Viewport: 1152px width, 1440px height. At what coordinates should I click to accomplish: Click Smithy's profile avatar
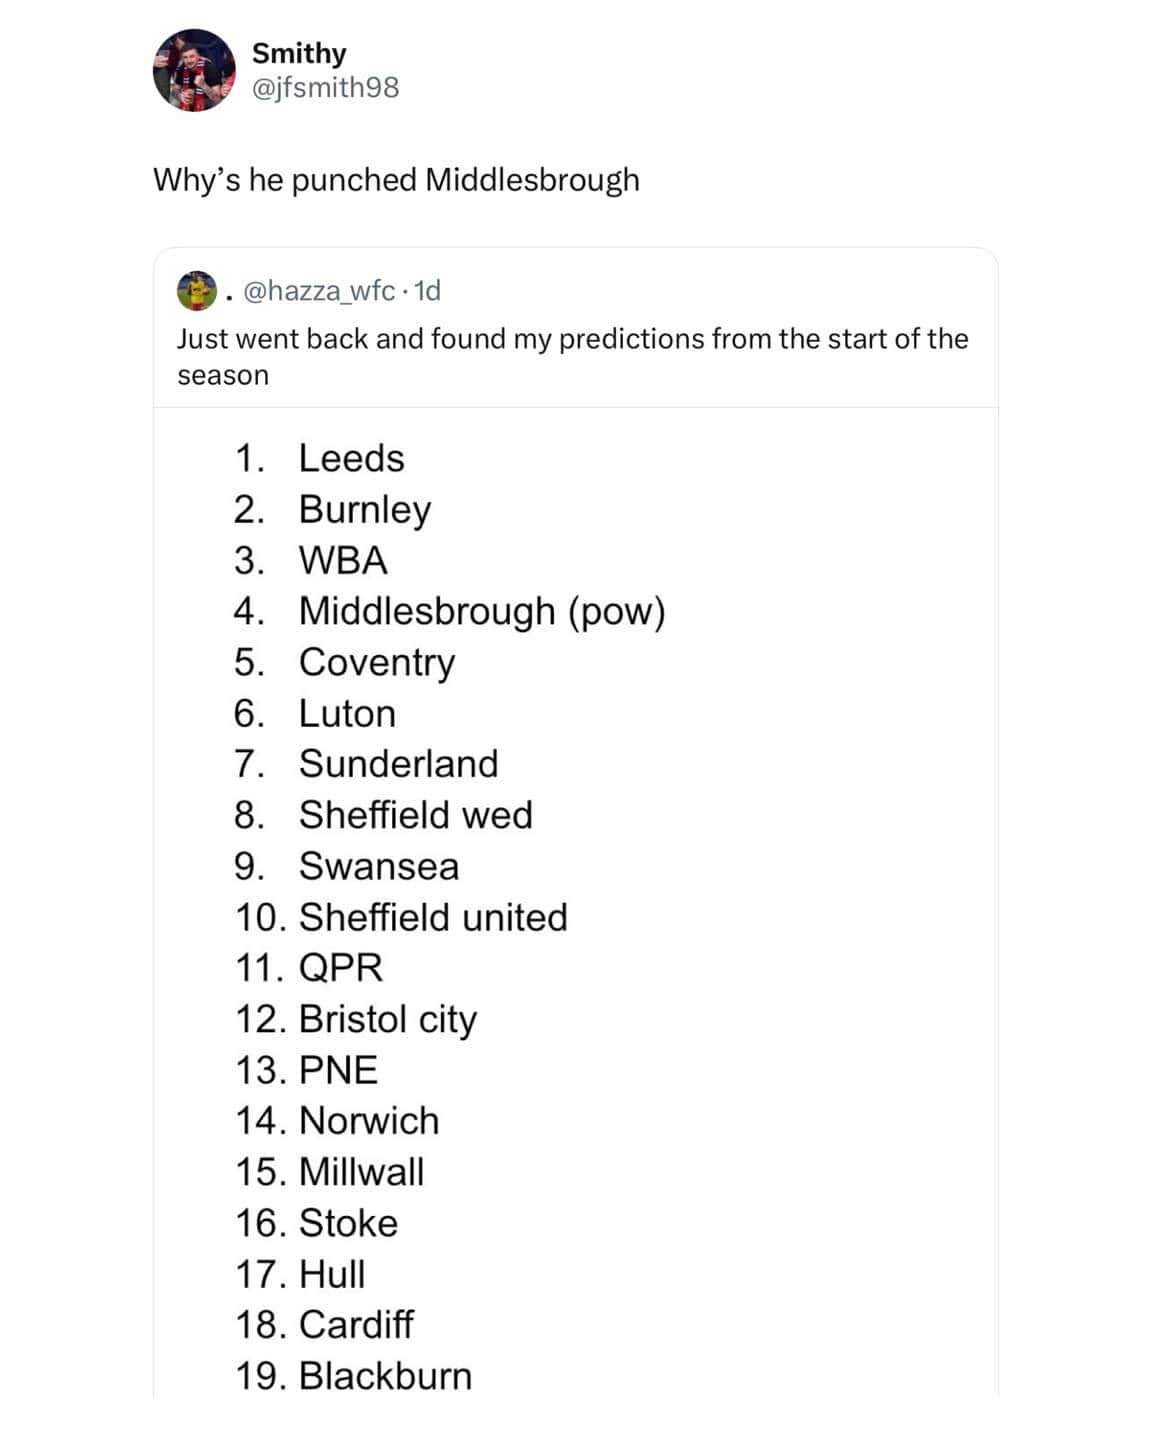194,70
